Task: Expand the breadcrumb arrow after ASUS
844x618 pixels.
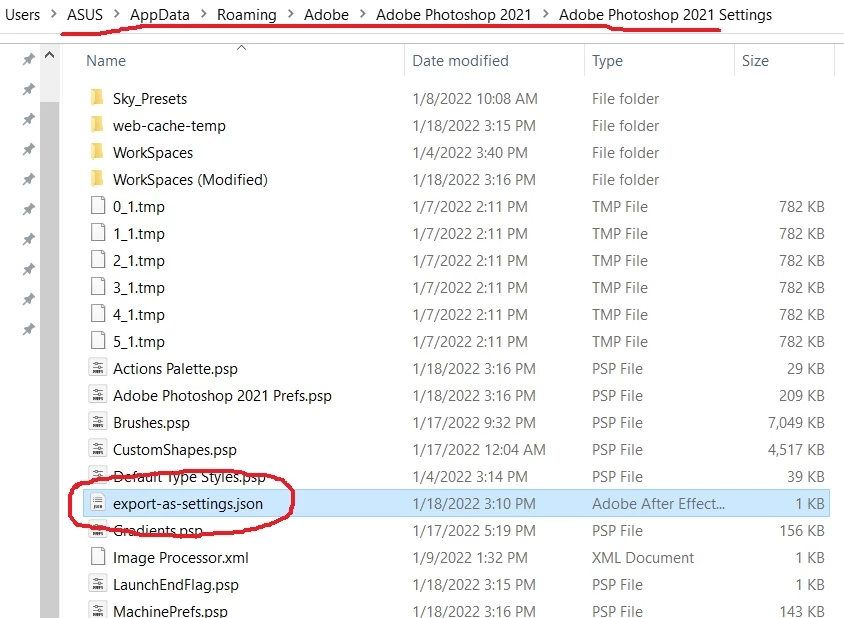Action: (x=116, y=14)
